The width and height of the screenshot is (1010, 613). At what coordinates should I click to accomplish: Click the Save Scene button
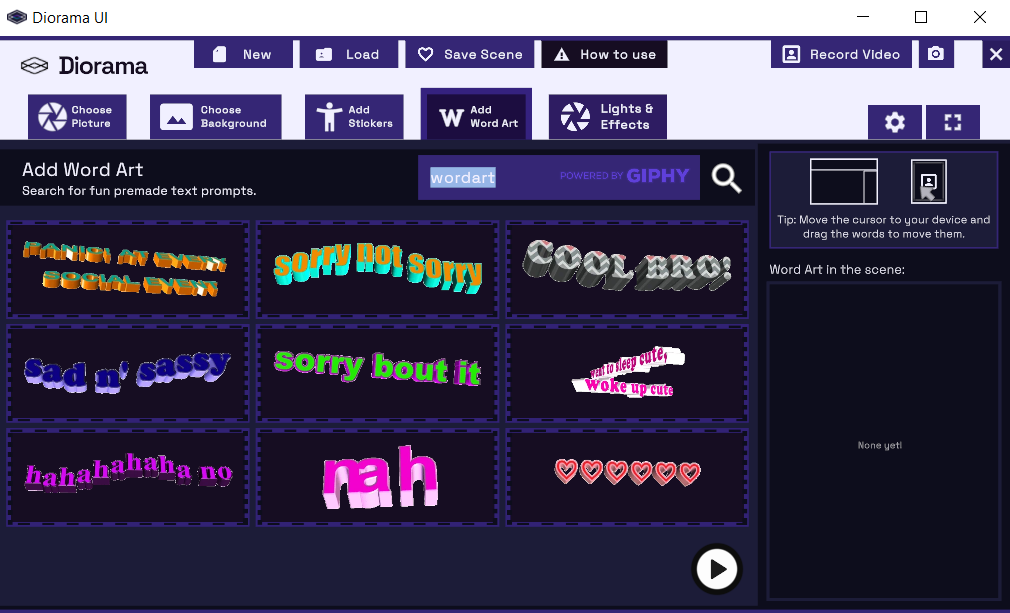tap(469, 54)
